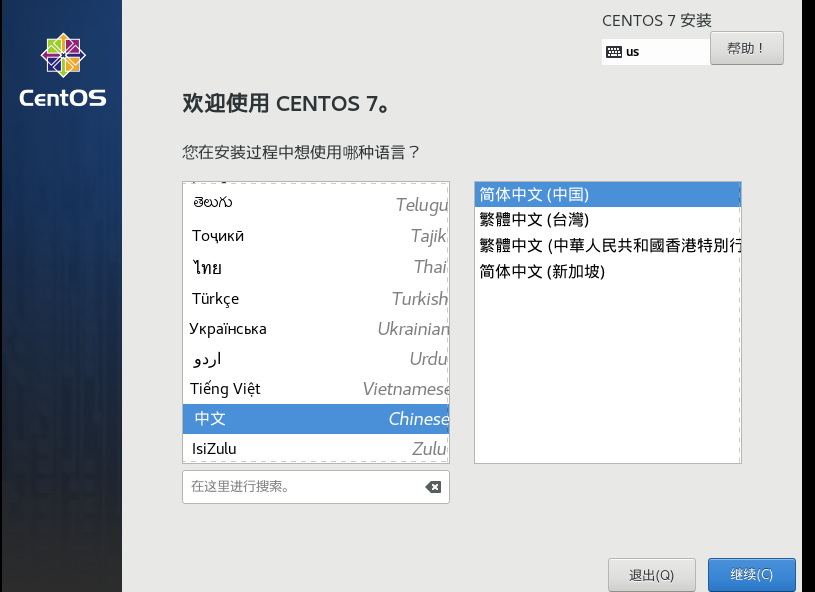Choose 简体中文 (中国) locale
The width and height of the screenshot is (815, 592).
coord(608,194)
